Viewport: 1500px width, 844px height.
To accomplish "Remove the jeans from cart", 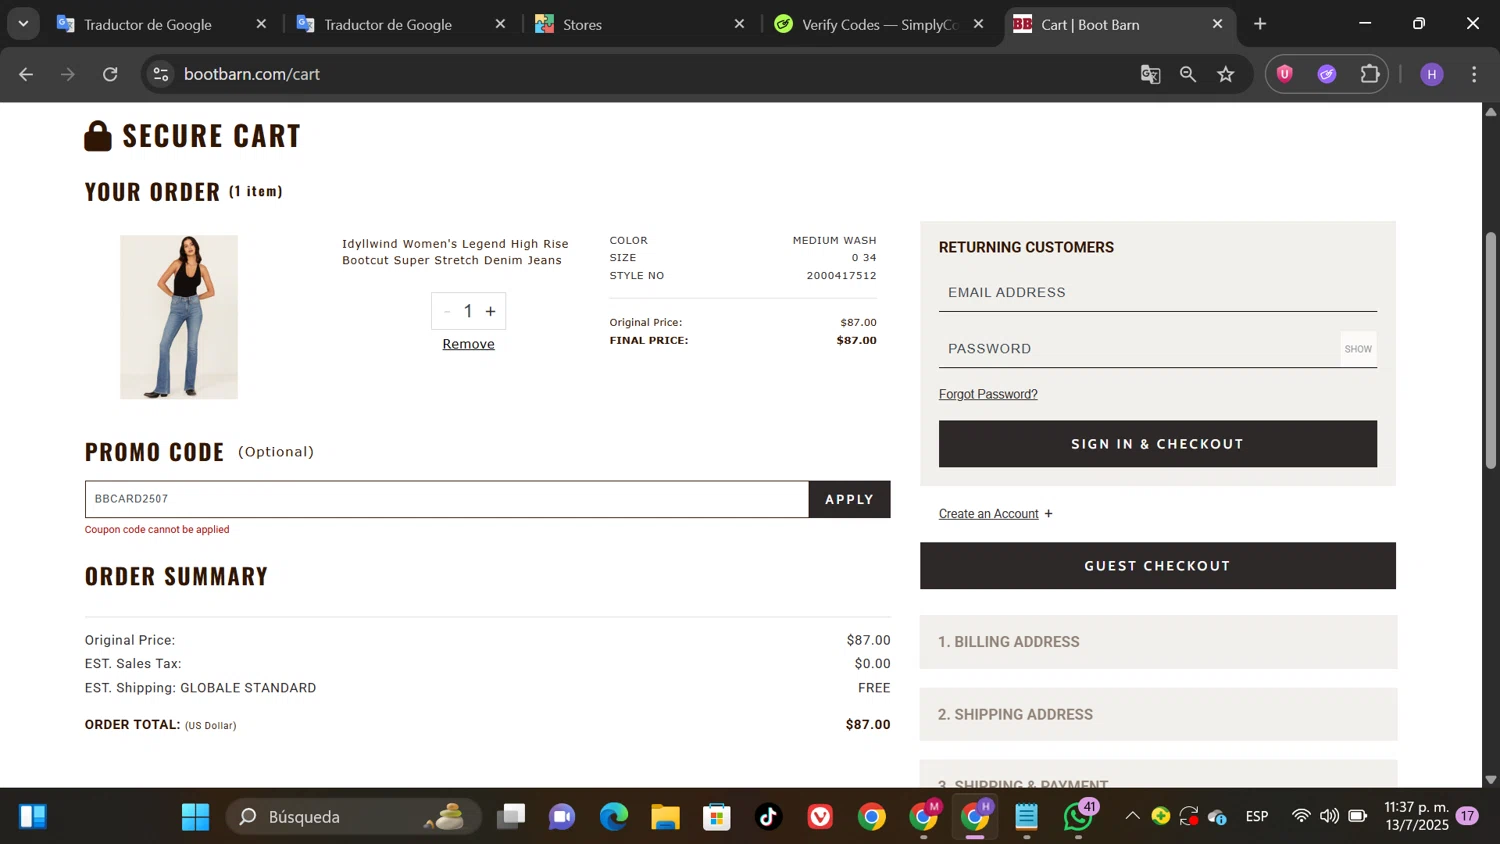I will pos(468,344).
